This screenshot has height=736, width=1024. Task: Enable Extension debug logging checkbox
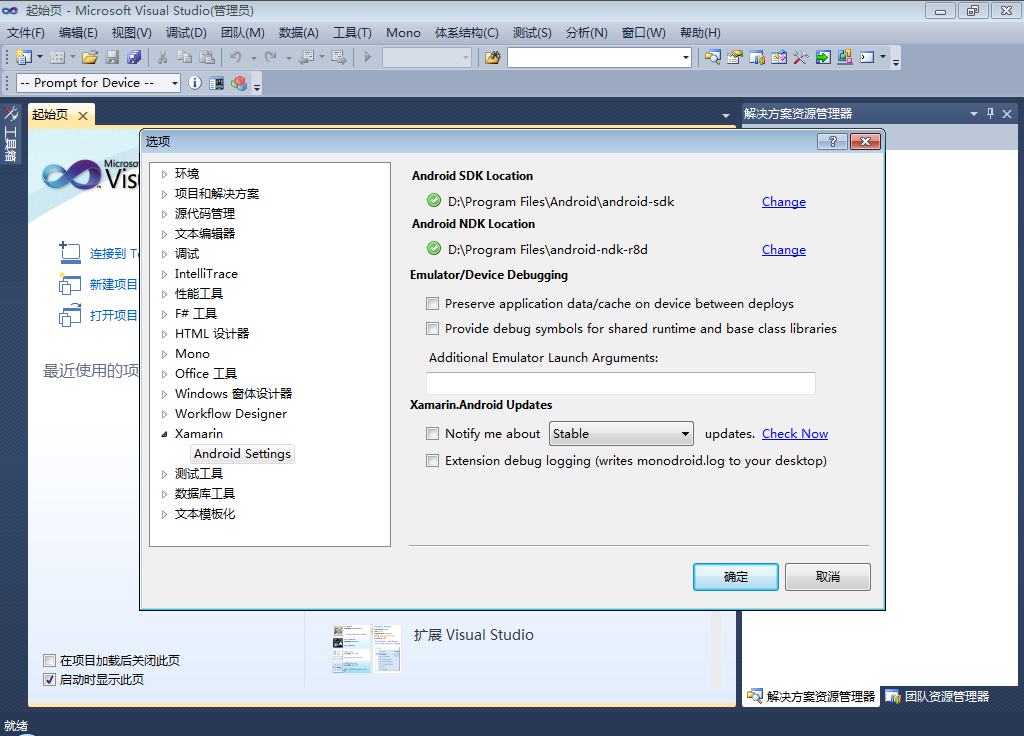click(x=432, y=461)
